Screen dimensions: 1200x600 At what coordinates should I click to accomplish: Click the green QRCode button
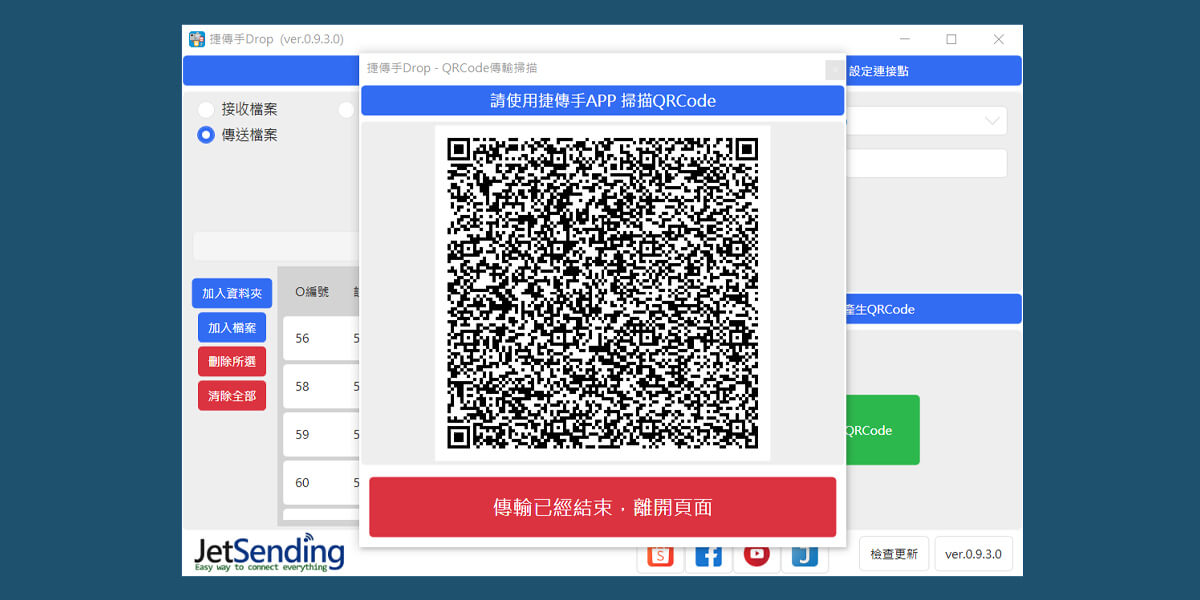pos(882,430)
